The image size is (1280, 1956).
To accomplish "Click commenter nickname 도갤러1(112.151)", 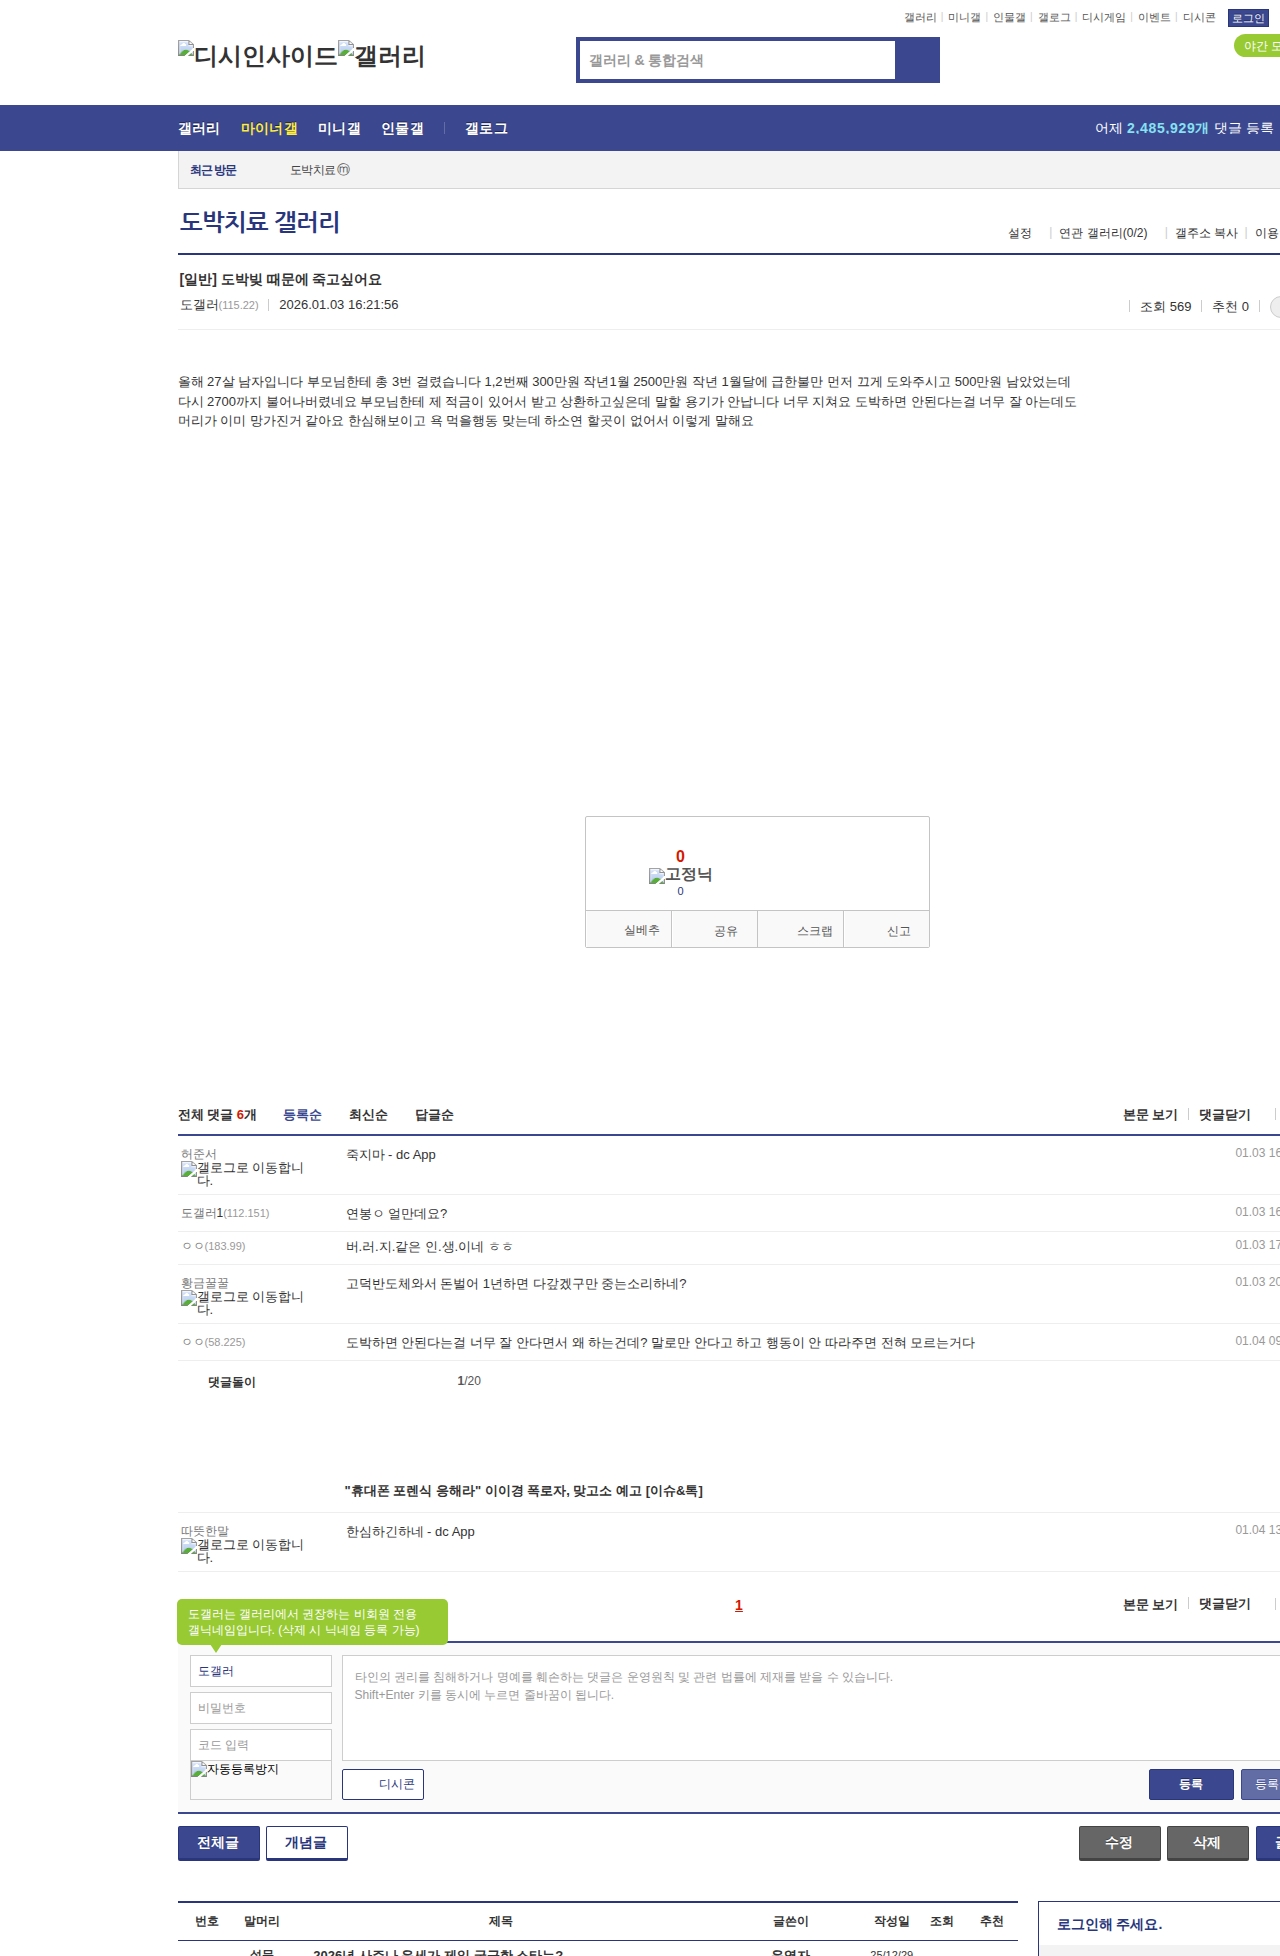I will click(x=225, y=1213).
